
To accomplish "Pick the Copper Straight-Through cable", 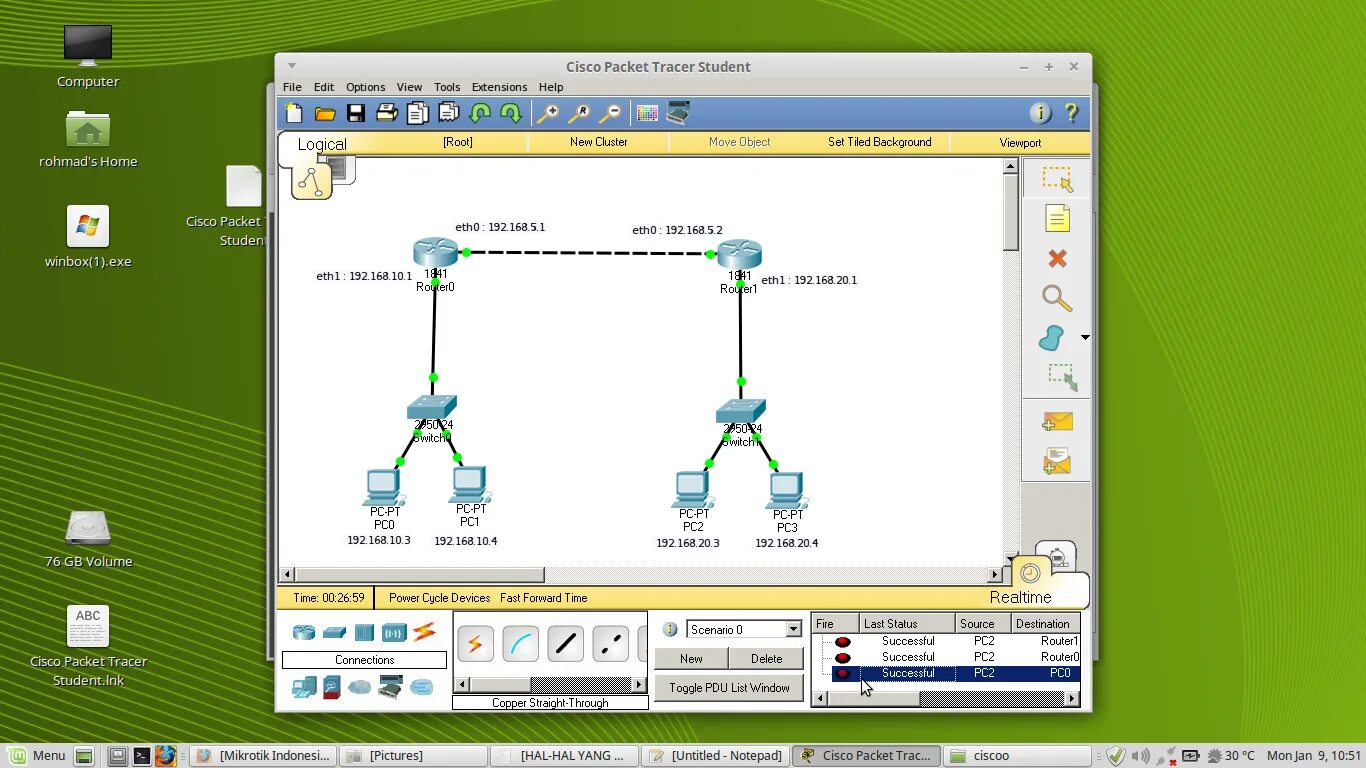I will tap(565, 644).
